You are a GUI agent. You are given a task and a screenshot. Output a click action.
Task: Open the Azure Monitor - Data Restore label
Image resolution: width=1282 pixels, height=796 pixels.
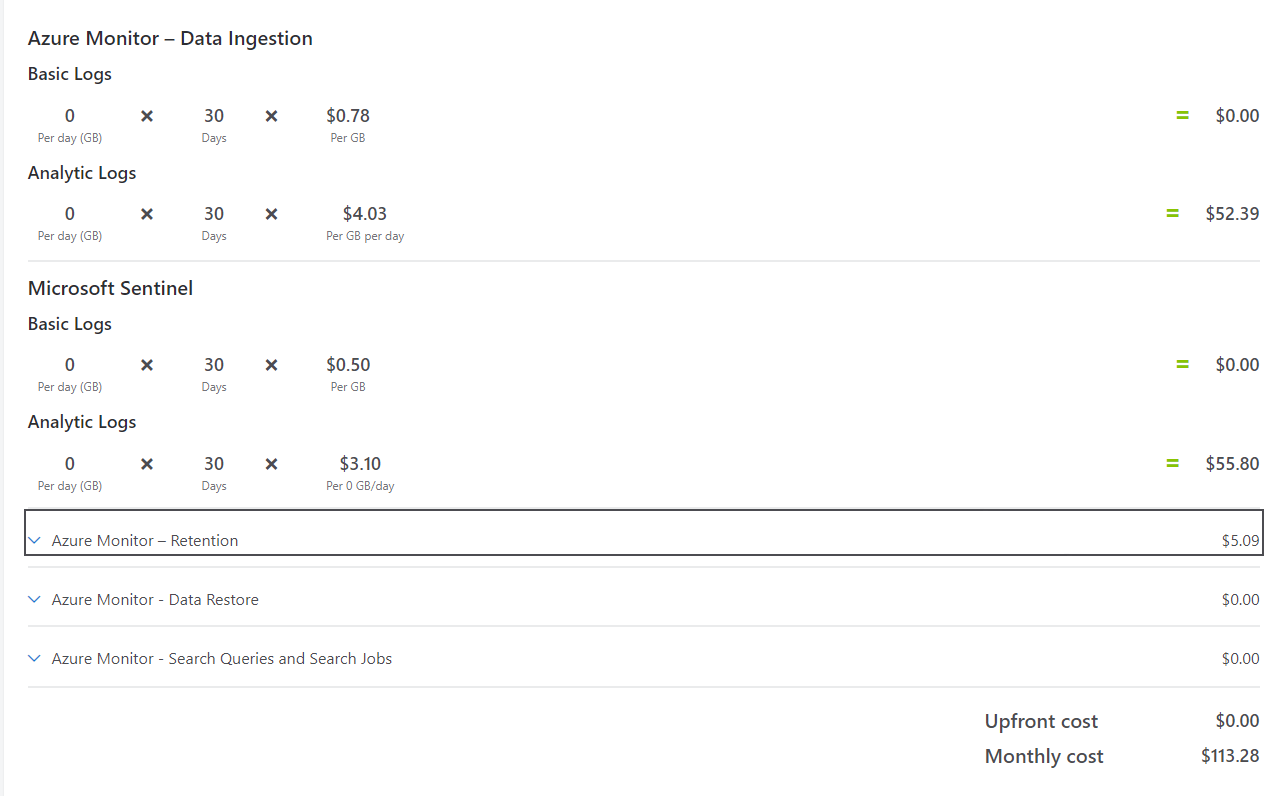(155, 599)
